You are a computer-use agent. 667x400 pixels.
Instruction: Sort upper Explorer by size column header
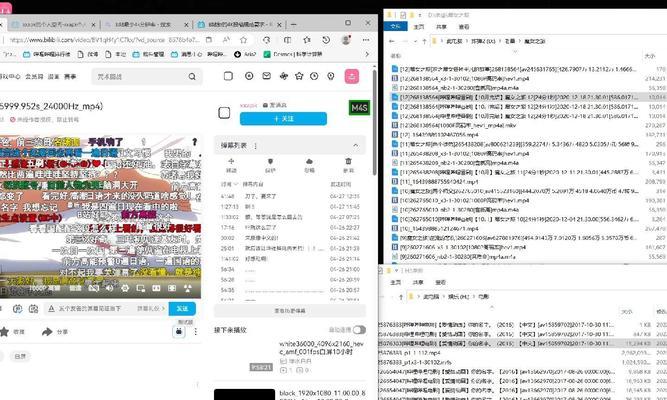click(x=650, y=56)
